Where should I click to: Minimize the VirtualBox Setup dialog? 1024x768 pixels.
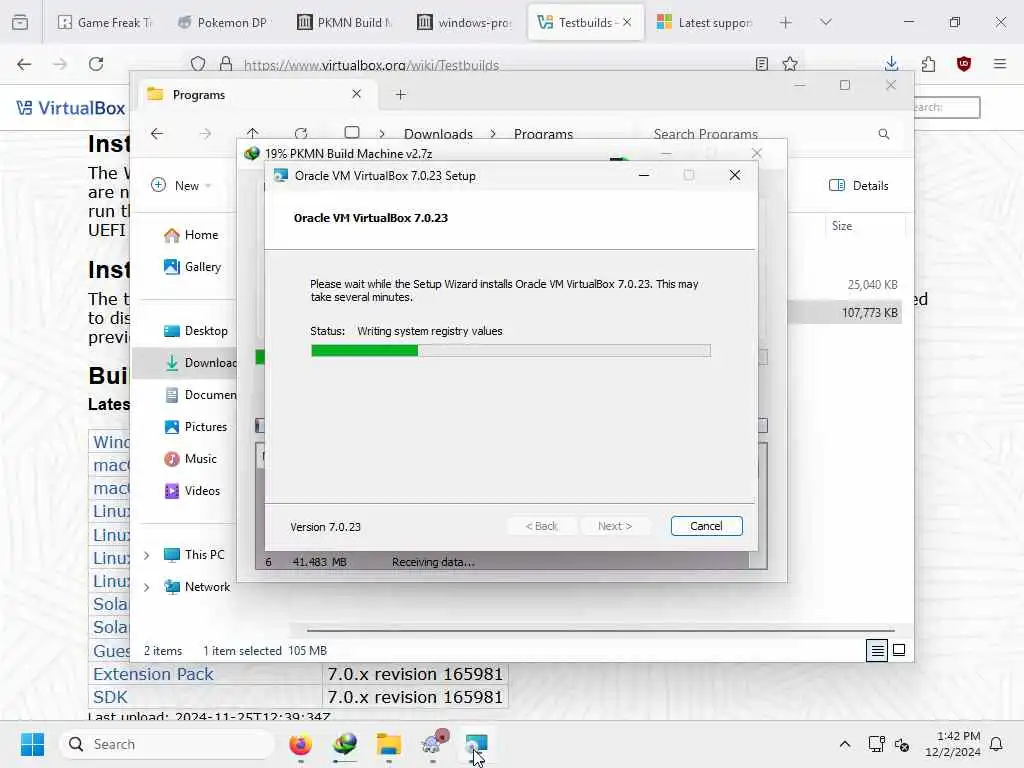pos(643,175)
